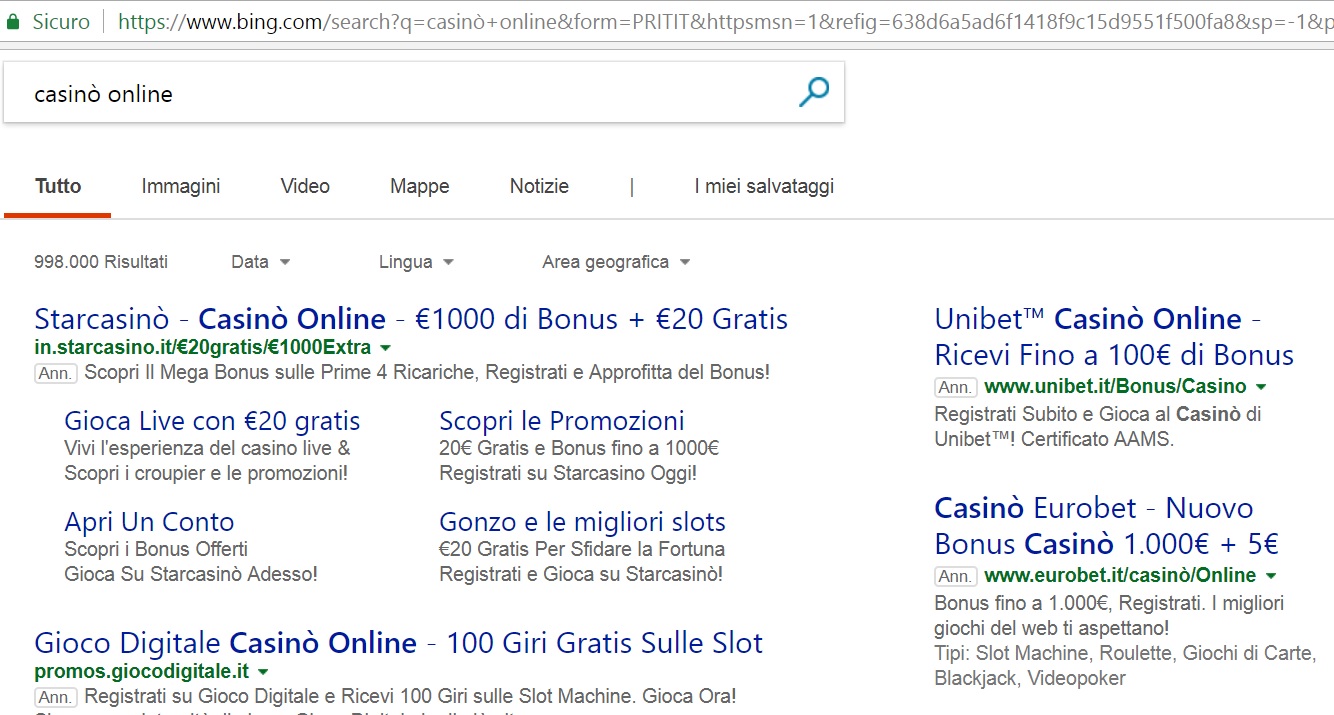Click the text 'Registrati su Starcasino Oggi!'
The width and height of the screenshot is (1334, 715).
pos(568,474)
